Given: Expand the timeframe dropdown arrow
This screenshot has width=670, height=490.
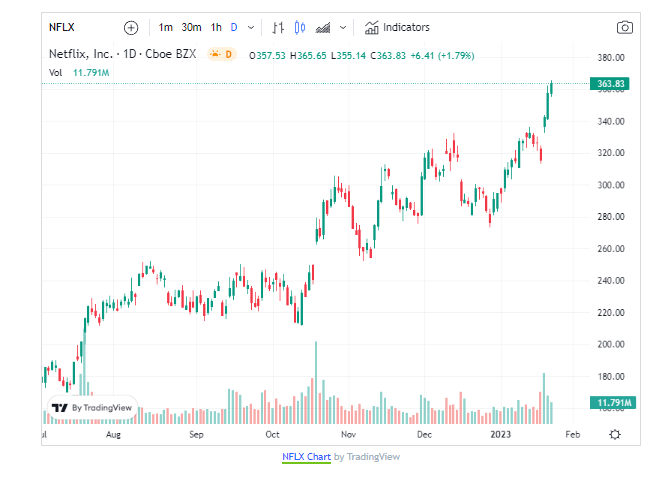Looking at the screenshot, I should (251, 28).
